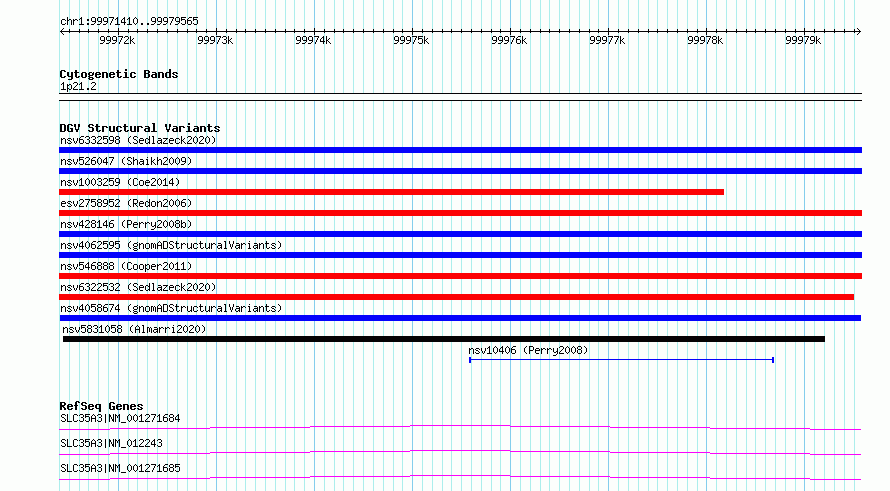
Task: Click the 99979k ruler tick label
Action: pyautogui.click(x=803, y=40)
